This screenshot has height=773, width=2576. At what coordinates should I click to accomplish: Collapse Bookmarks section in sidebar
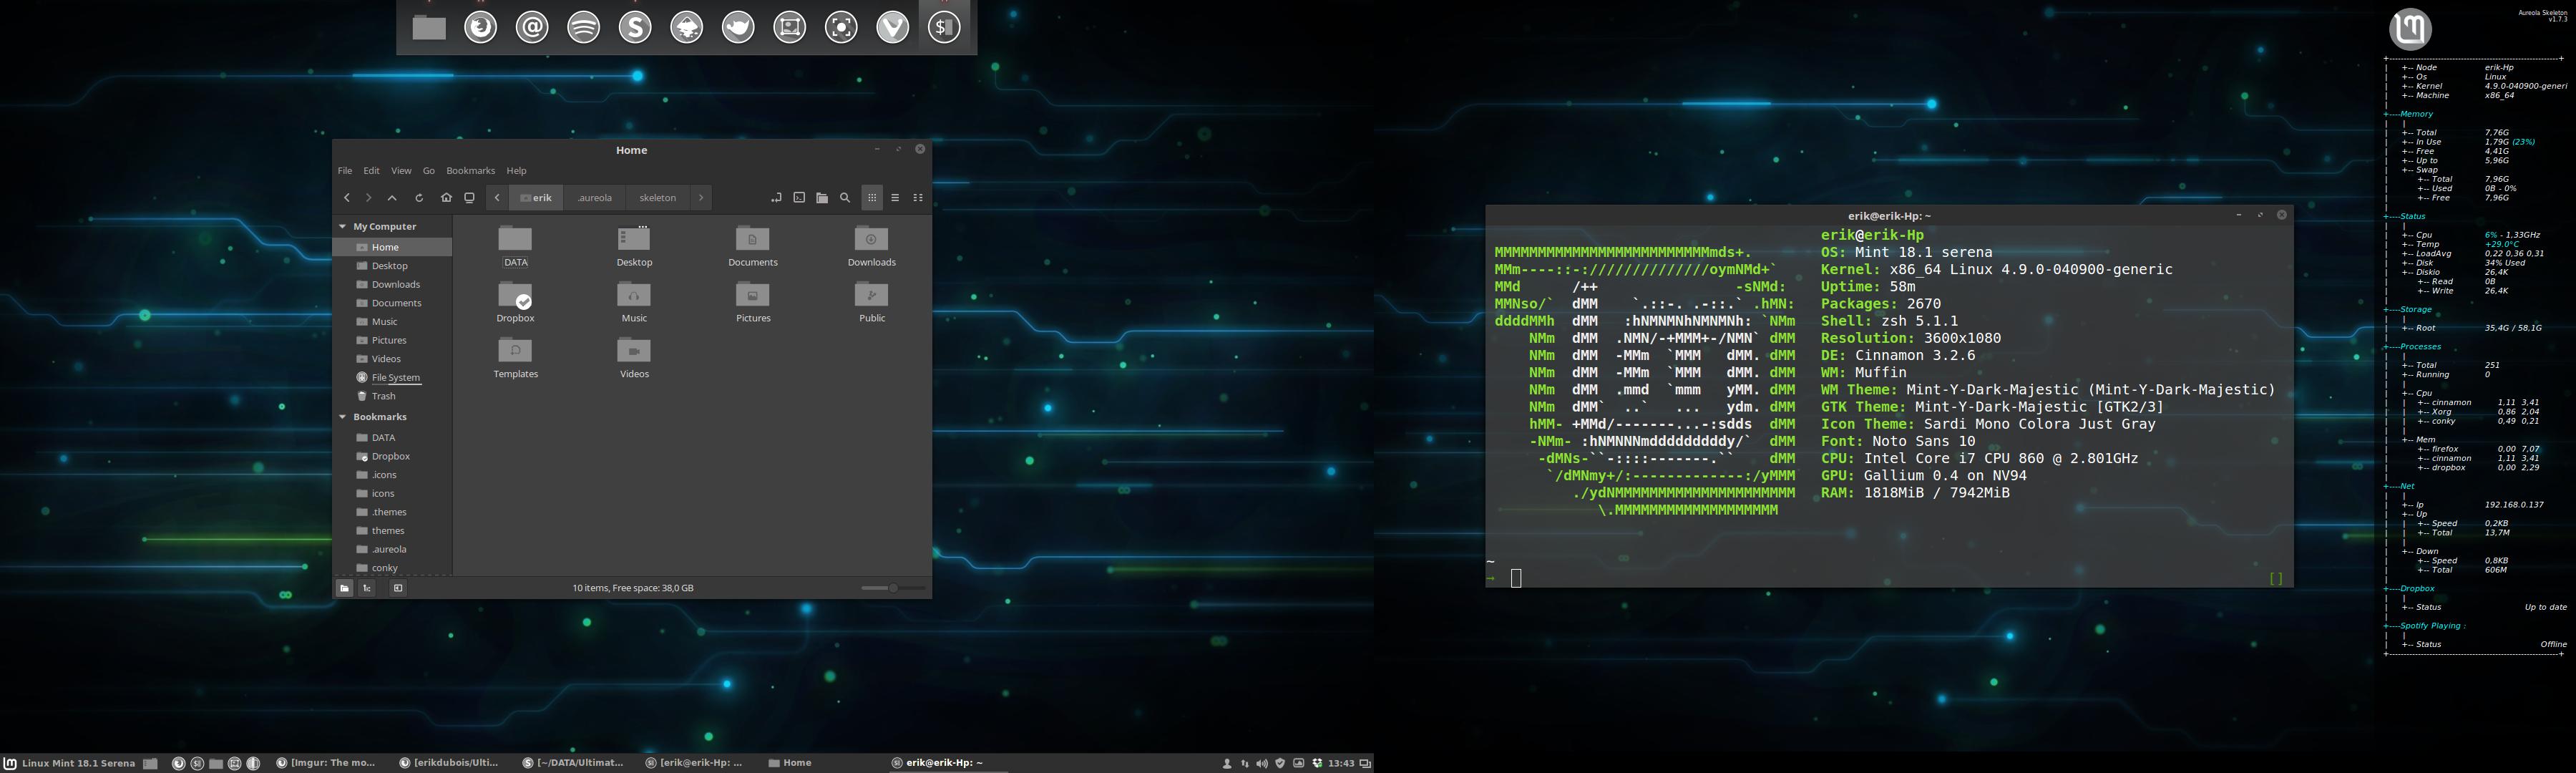tap(343, 417)
